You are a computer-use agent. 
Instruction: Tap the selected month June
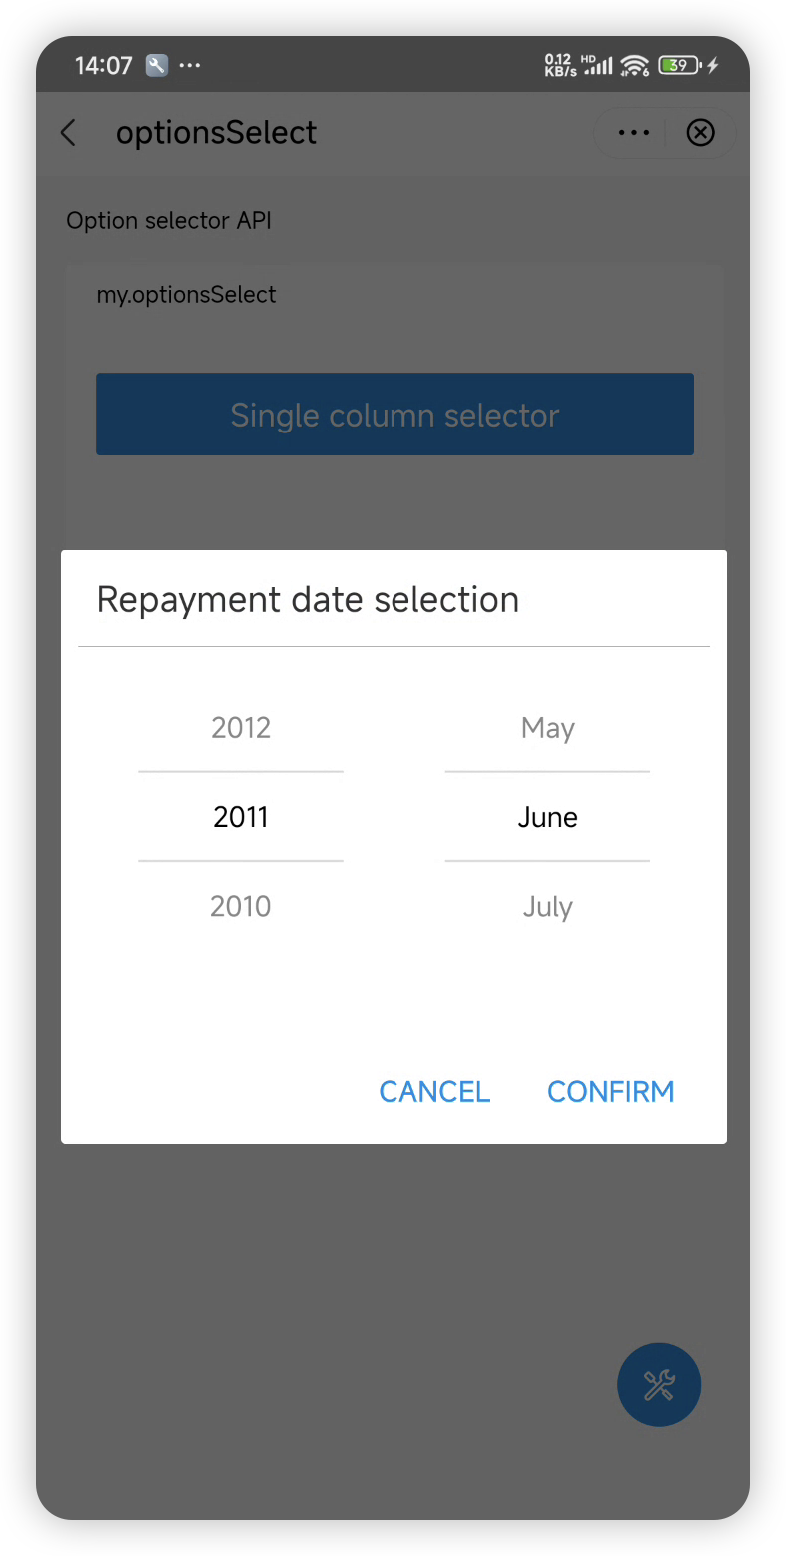547,817
